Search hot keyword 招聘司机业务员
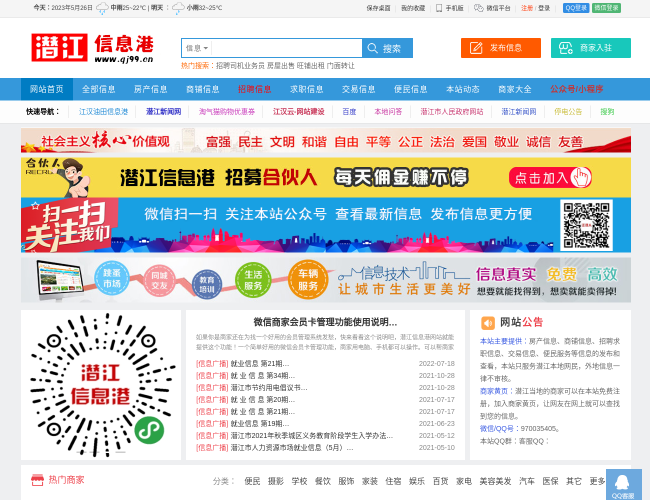The width and height of the screenshot is (650, 500). pos(240,66)
